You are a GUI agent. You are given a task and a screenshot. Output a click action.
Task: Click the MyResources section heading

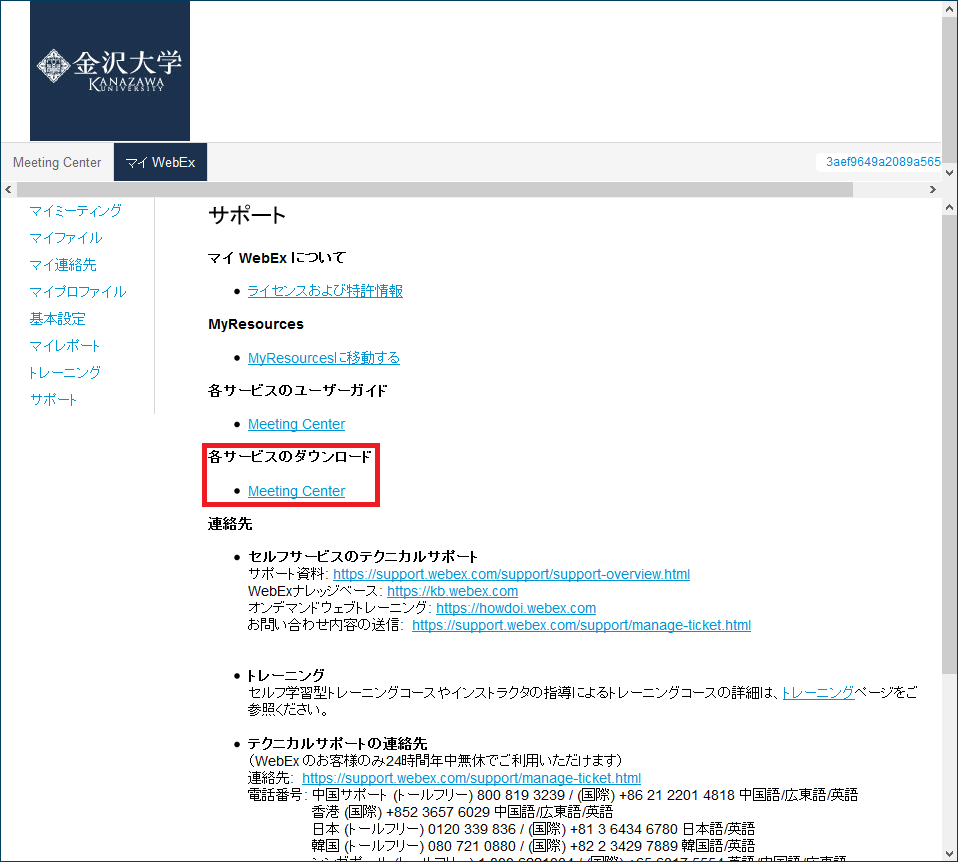256,324
